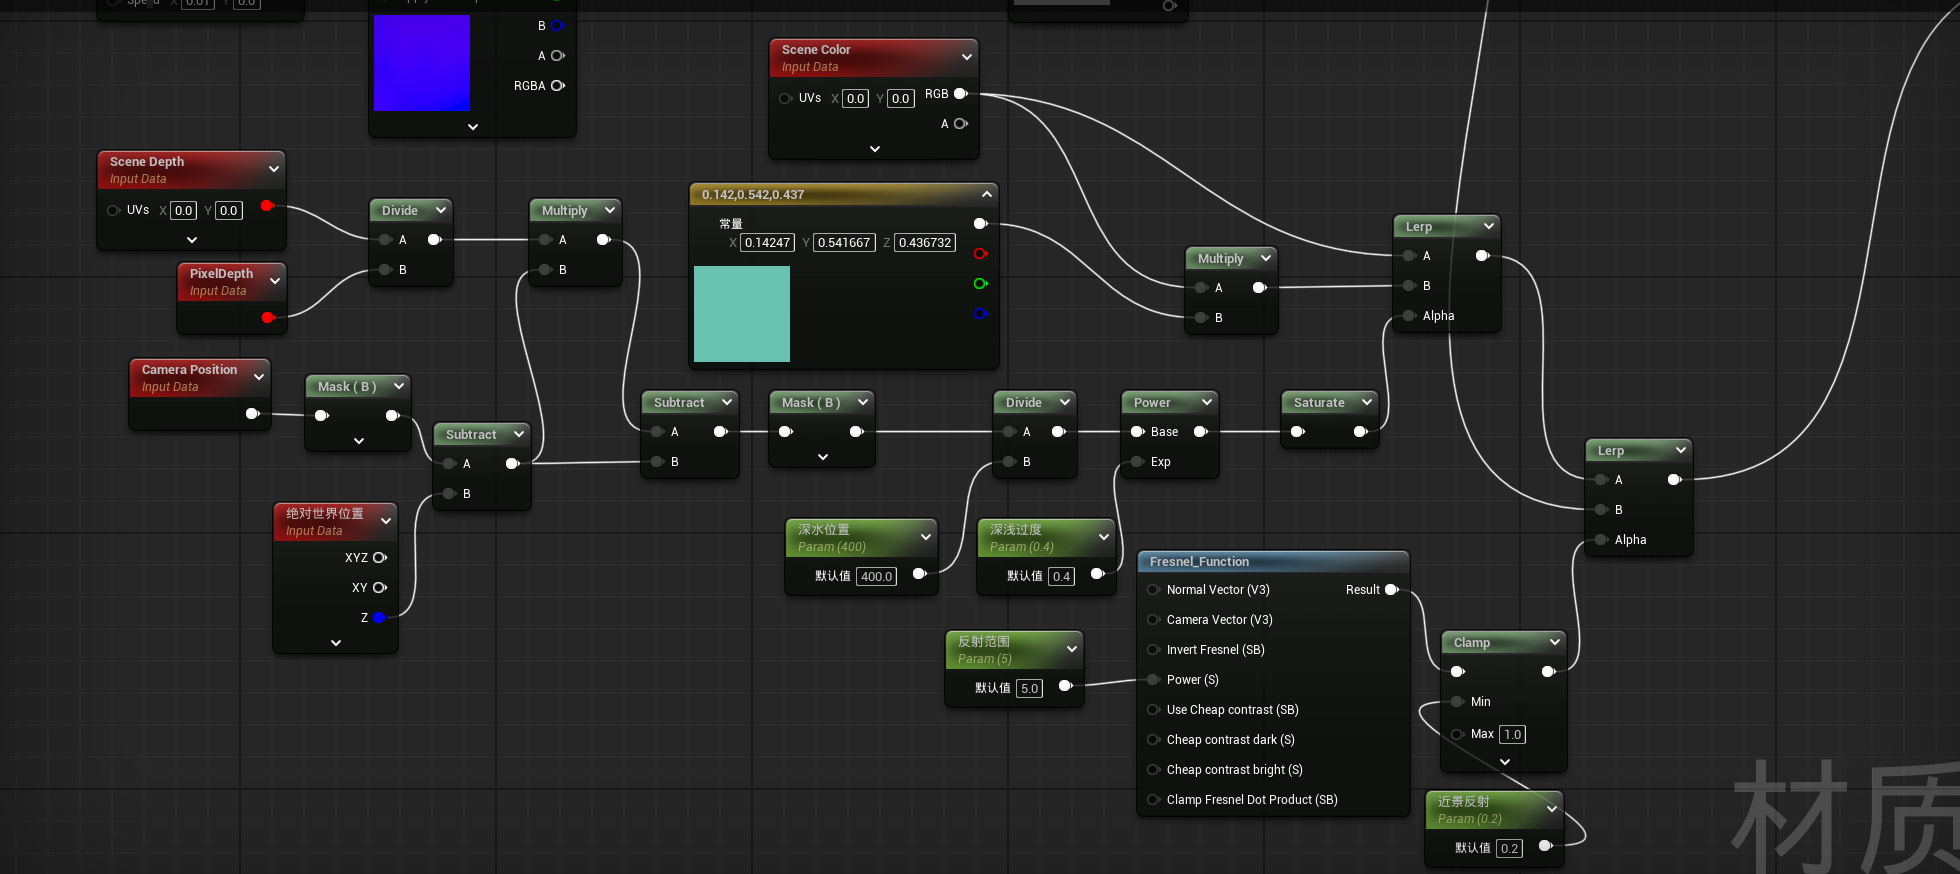Viewport: 1960px width, 874px height.
Task: Click the Saturate node output pin
Action: [1360, 432]
